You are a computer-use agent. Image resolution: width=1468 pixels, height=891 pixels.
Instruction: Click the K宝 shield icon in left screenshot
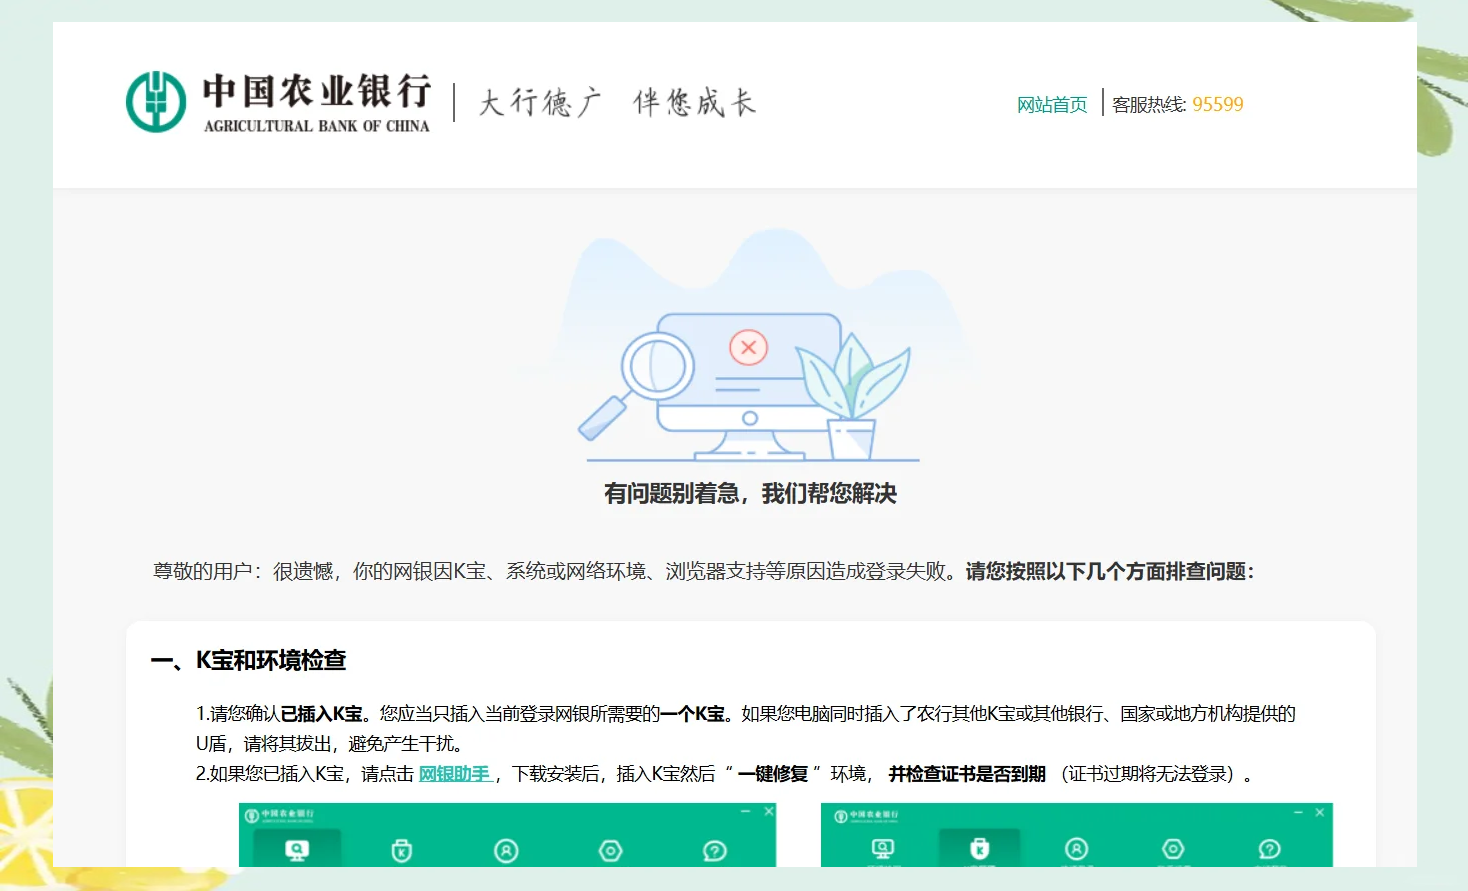click(401, 850)
